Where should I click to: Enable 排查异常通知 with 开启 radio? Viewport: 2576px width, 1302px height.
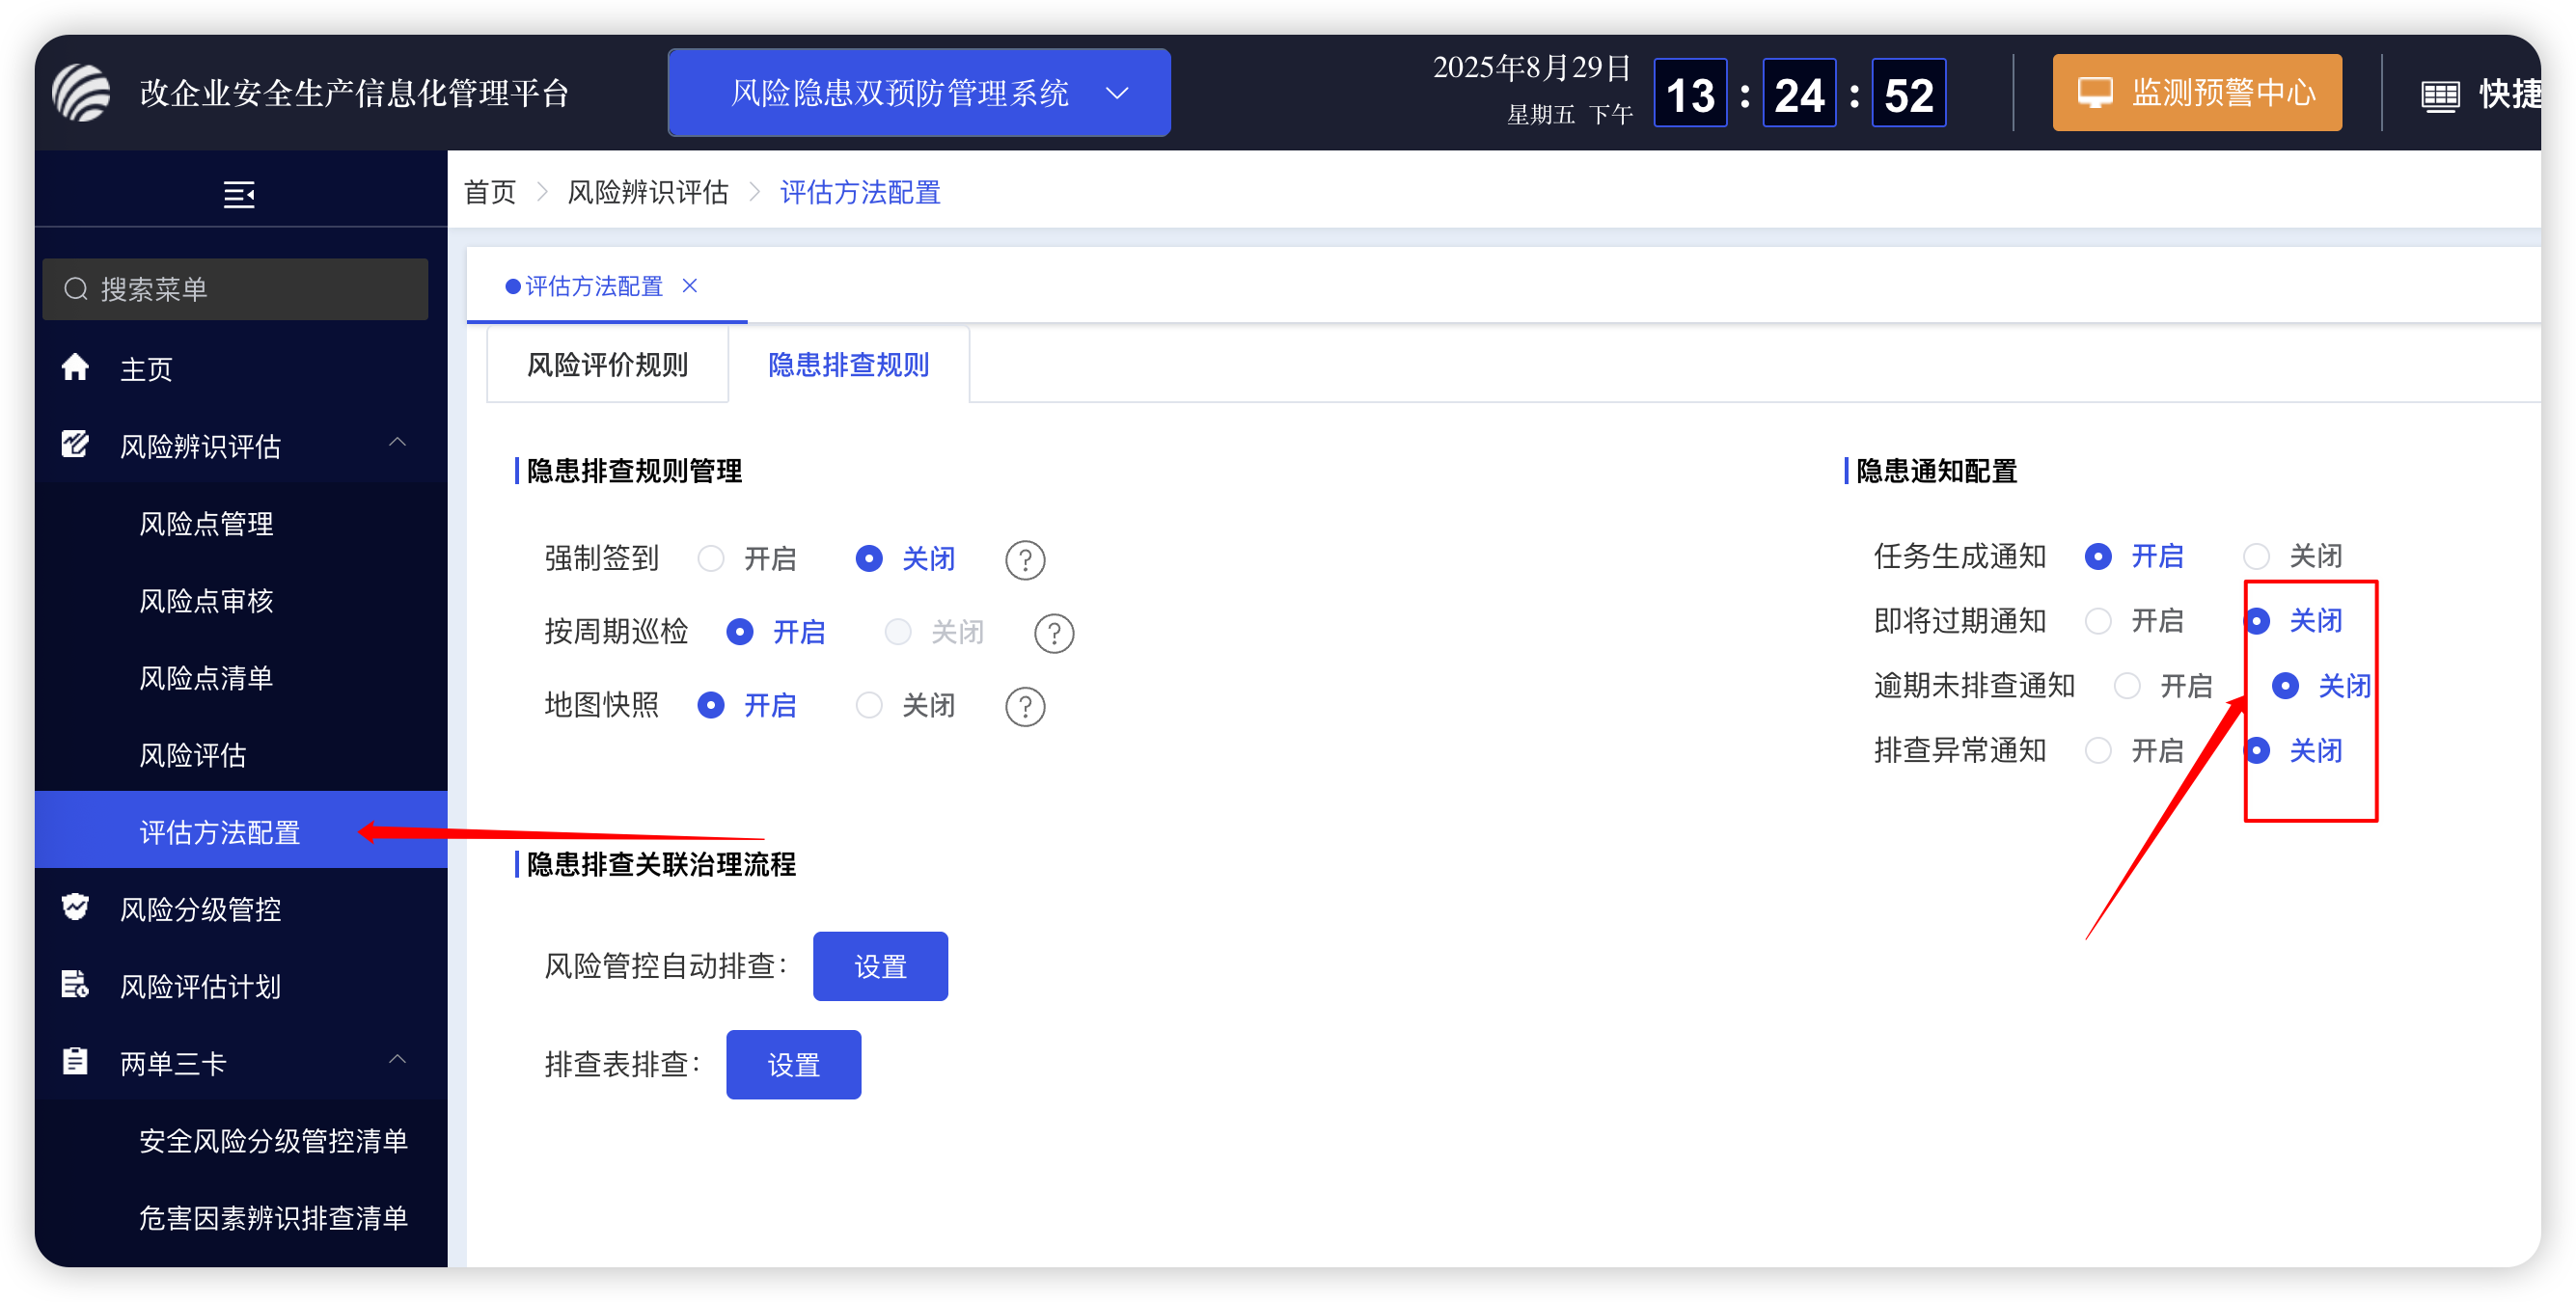(x=2098, y=751)
